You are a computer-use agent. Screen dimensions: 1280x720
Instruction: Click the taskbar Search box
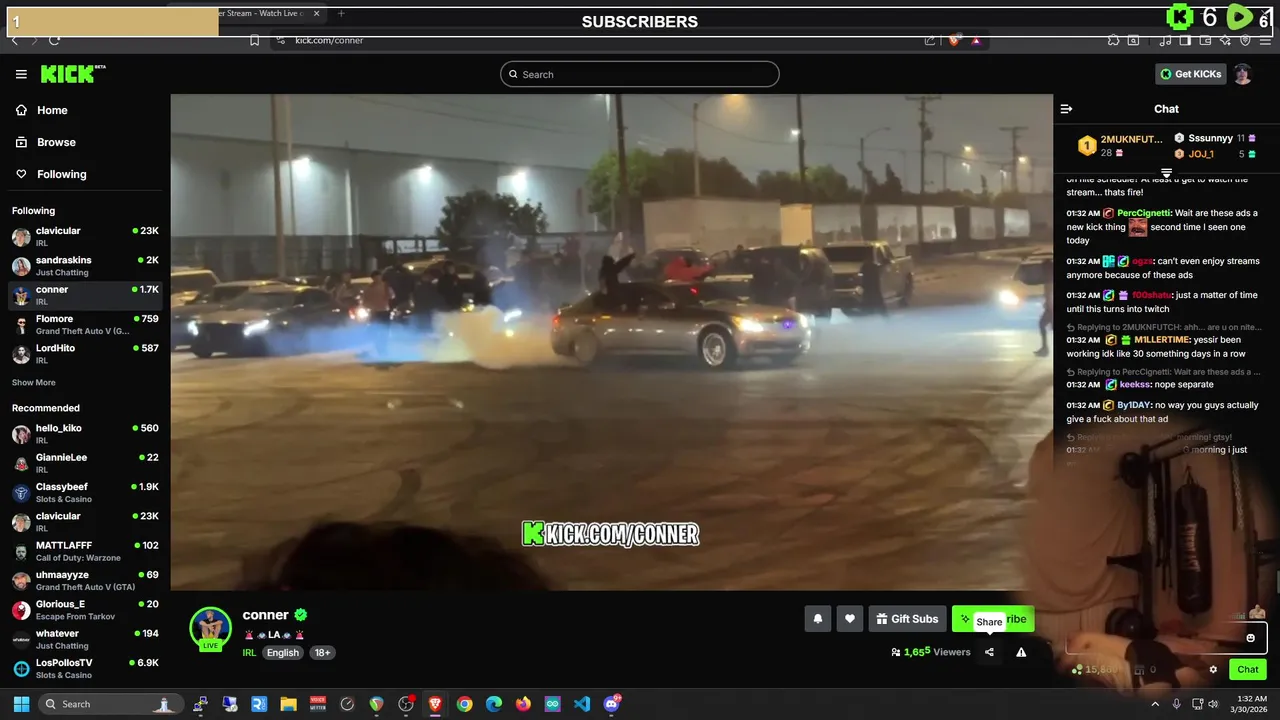tap(111, 704)
